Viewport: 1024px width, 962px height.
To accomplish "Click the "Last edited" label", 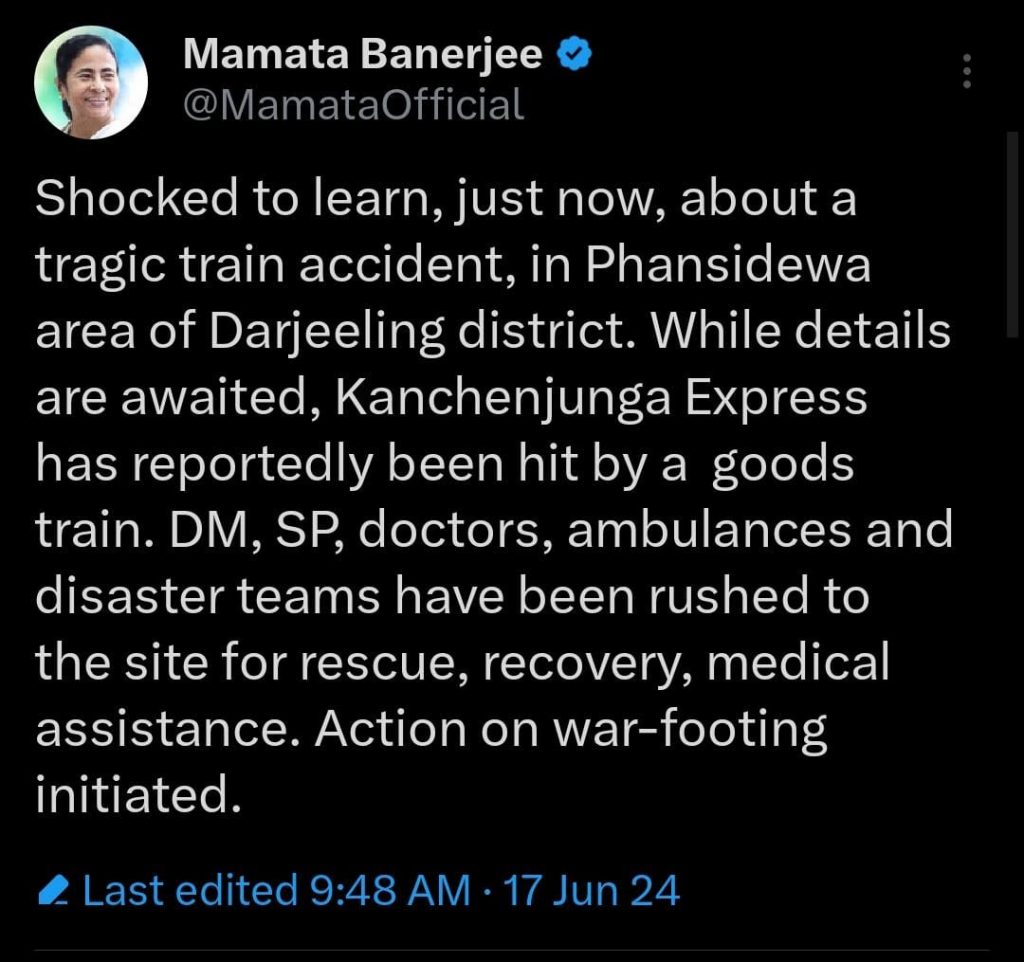I will (189, 889).
